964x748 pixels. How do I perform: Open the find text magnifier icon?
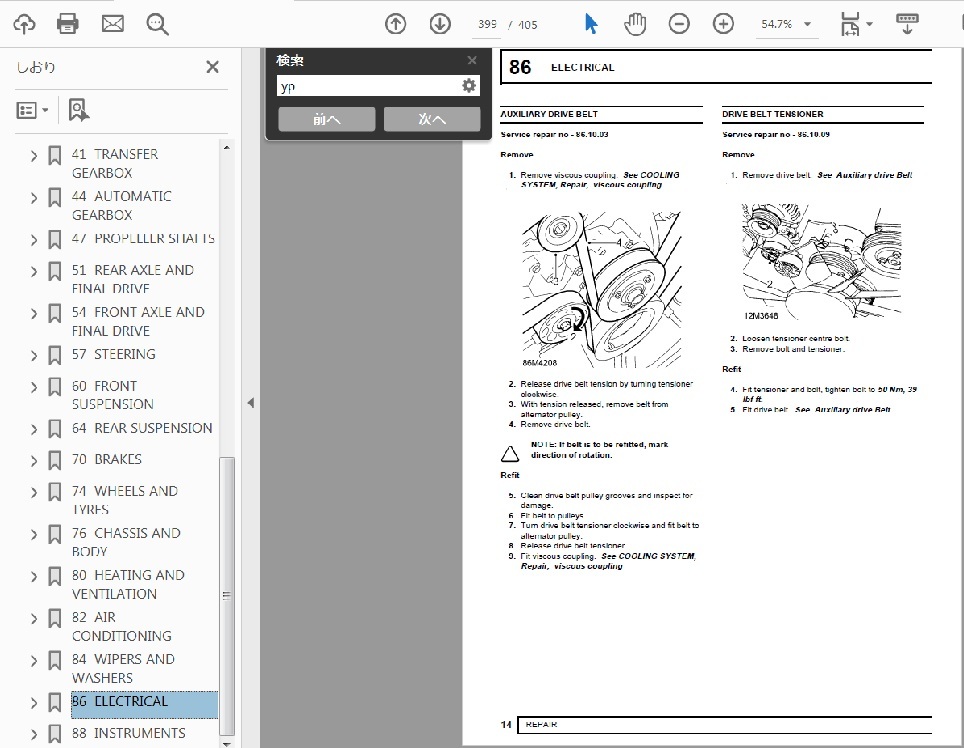[x=157, y=25]
